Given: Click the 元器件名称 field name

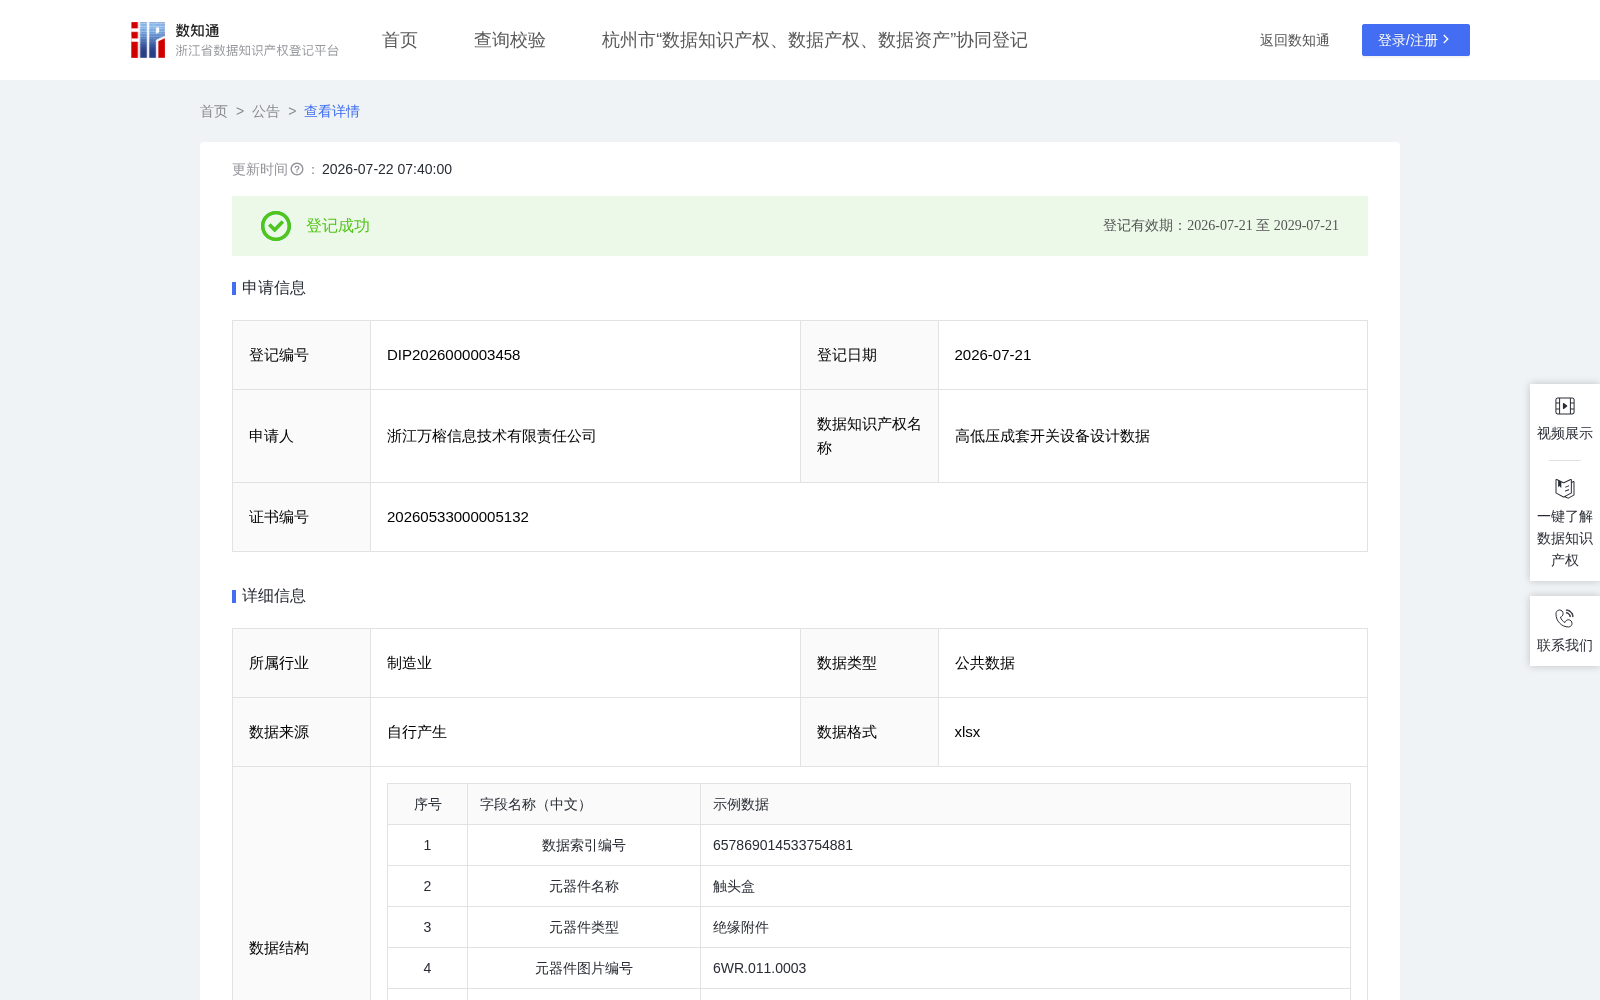Looking at the screenshot, I should pos(584,886).
